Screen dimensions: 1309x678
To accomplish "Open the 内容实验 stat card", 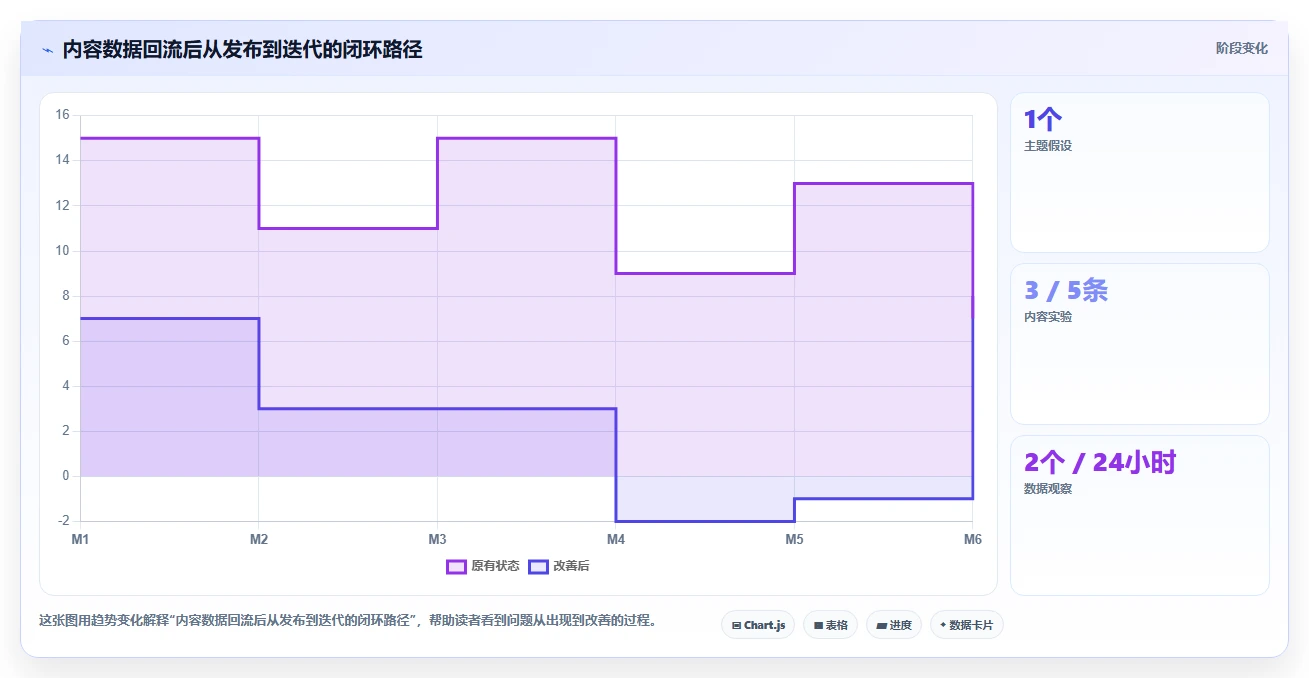I will [1140, 344].
